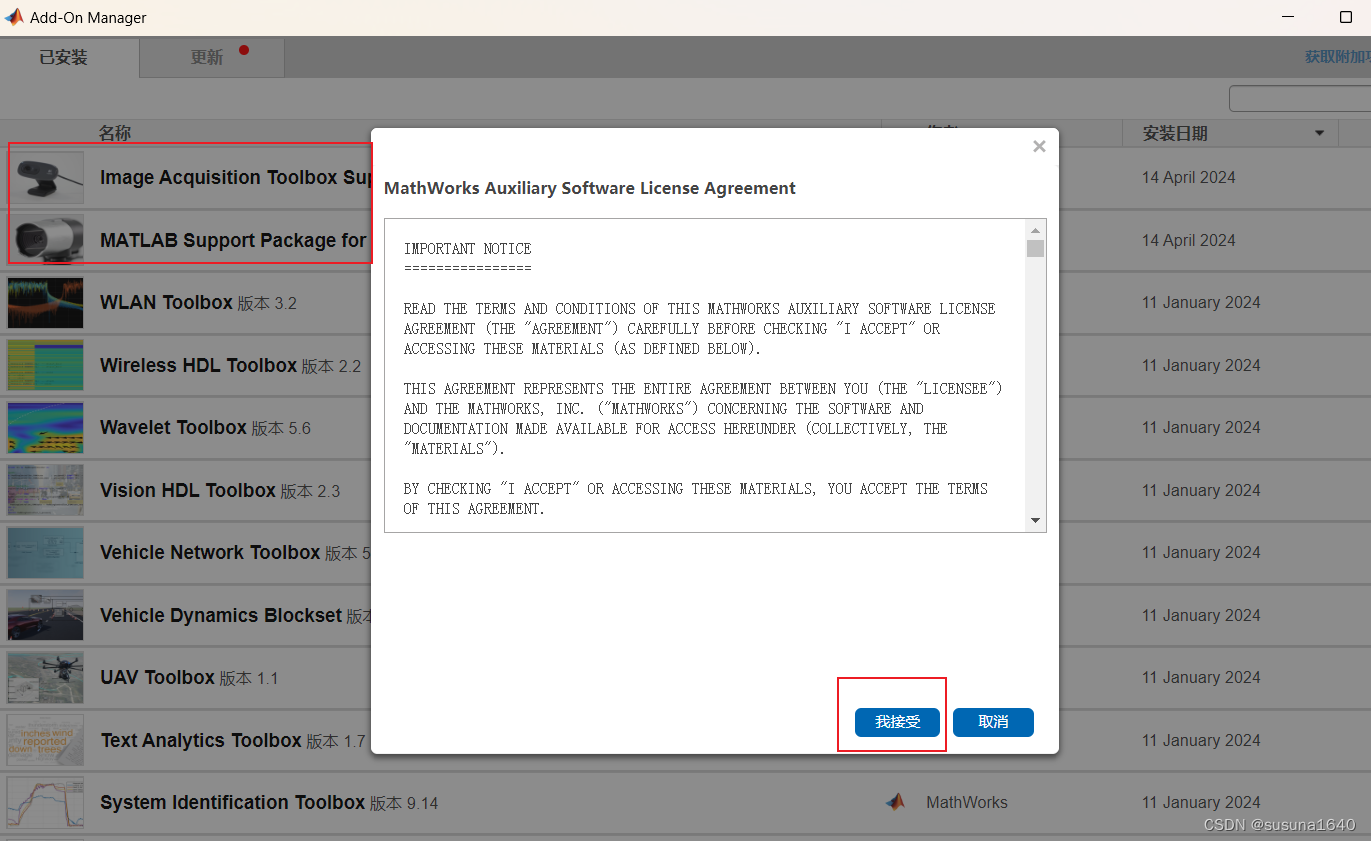Maximize the Add-On Manager window
Image resolution: width=1371 pixels, height=841 pixels.
pyautogui.click(x=1345, y=17)
